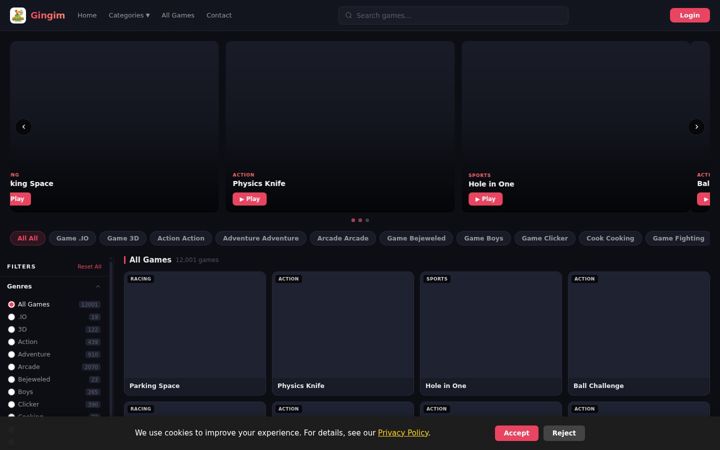The height and width of the screenshot is (450, 720).
Task: Select the All category chip
Action: (x=28, y=238)
